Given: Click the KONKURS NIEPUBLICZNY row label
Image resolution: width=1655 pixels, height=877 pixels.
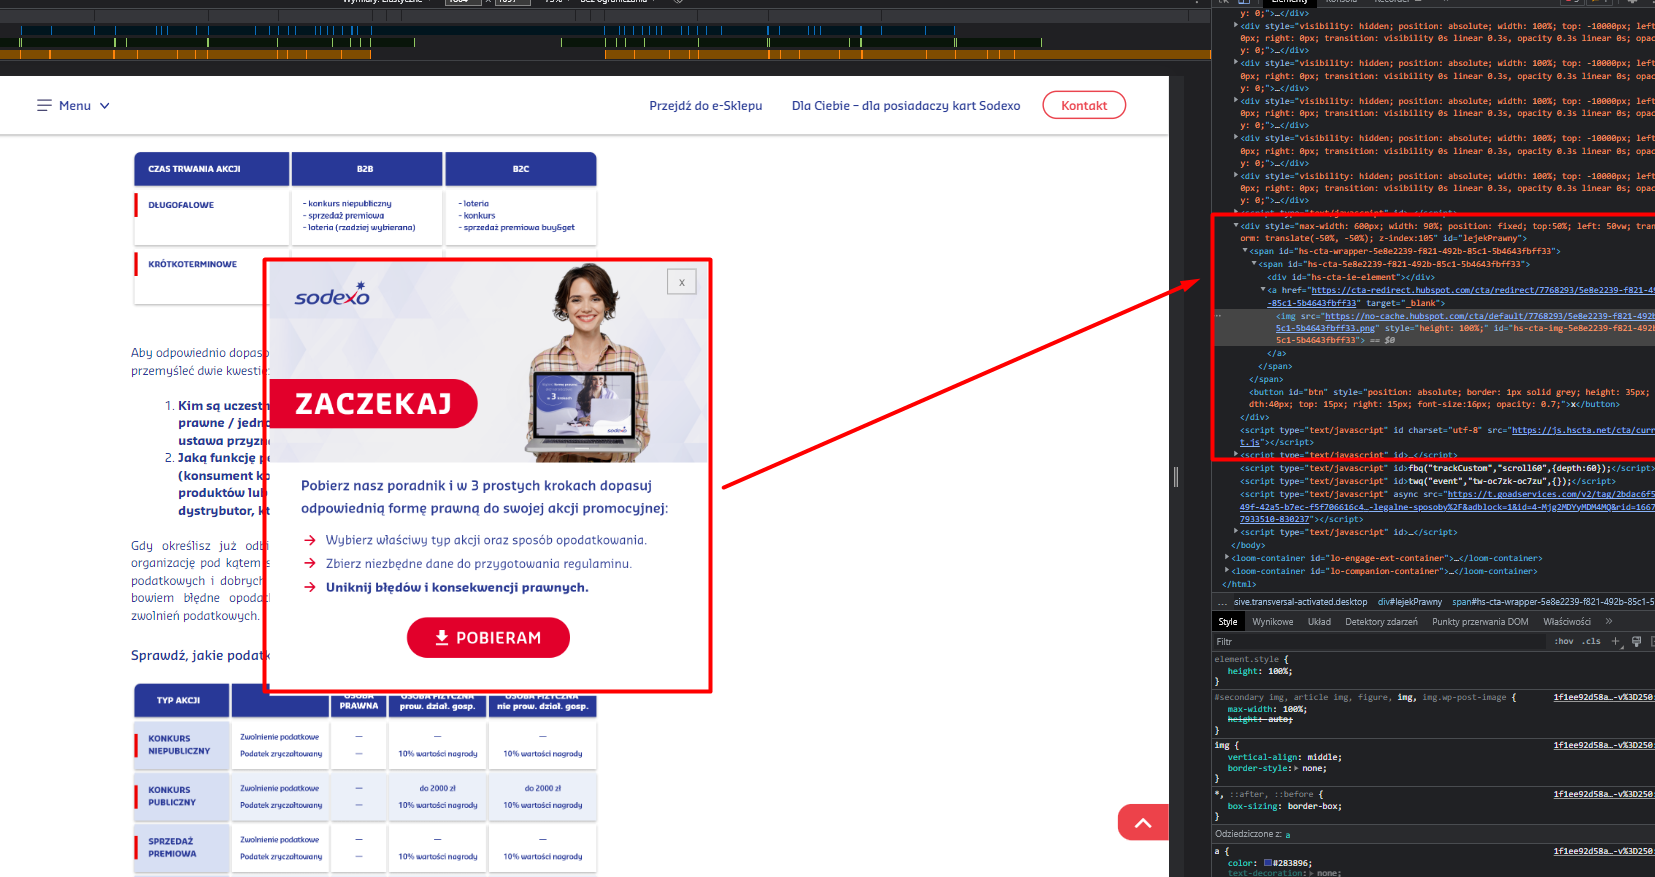Looking at the screenshot, I should [179, 745].
